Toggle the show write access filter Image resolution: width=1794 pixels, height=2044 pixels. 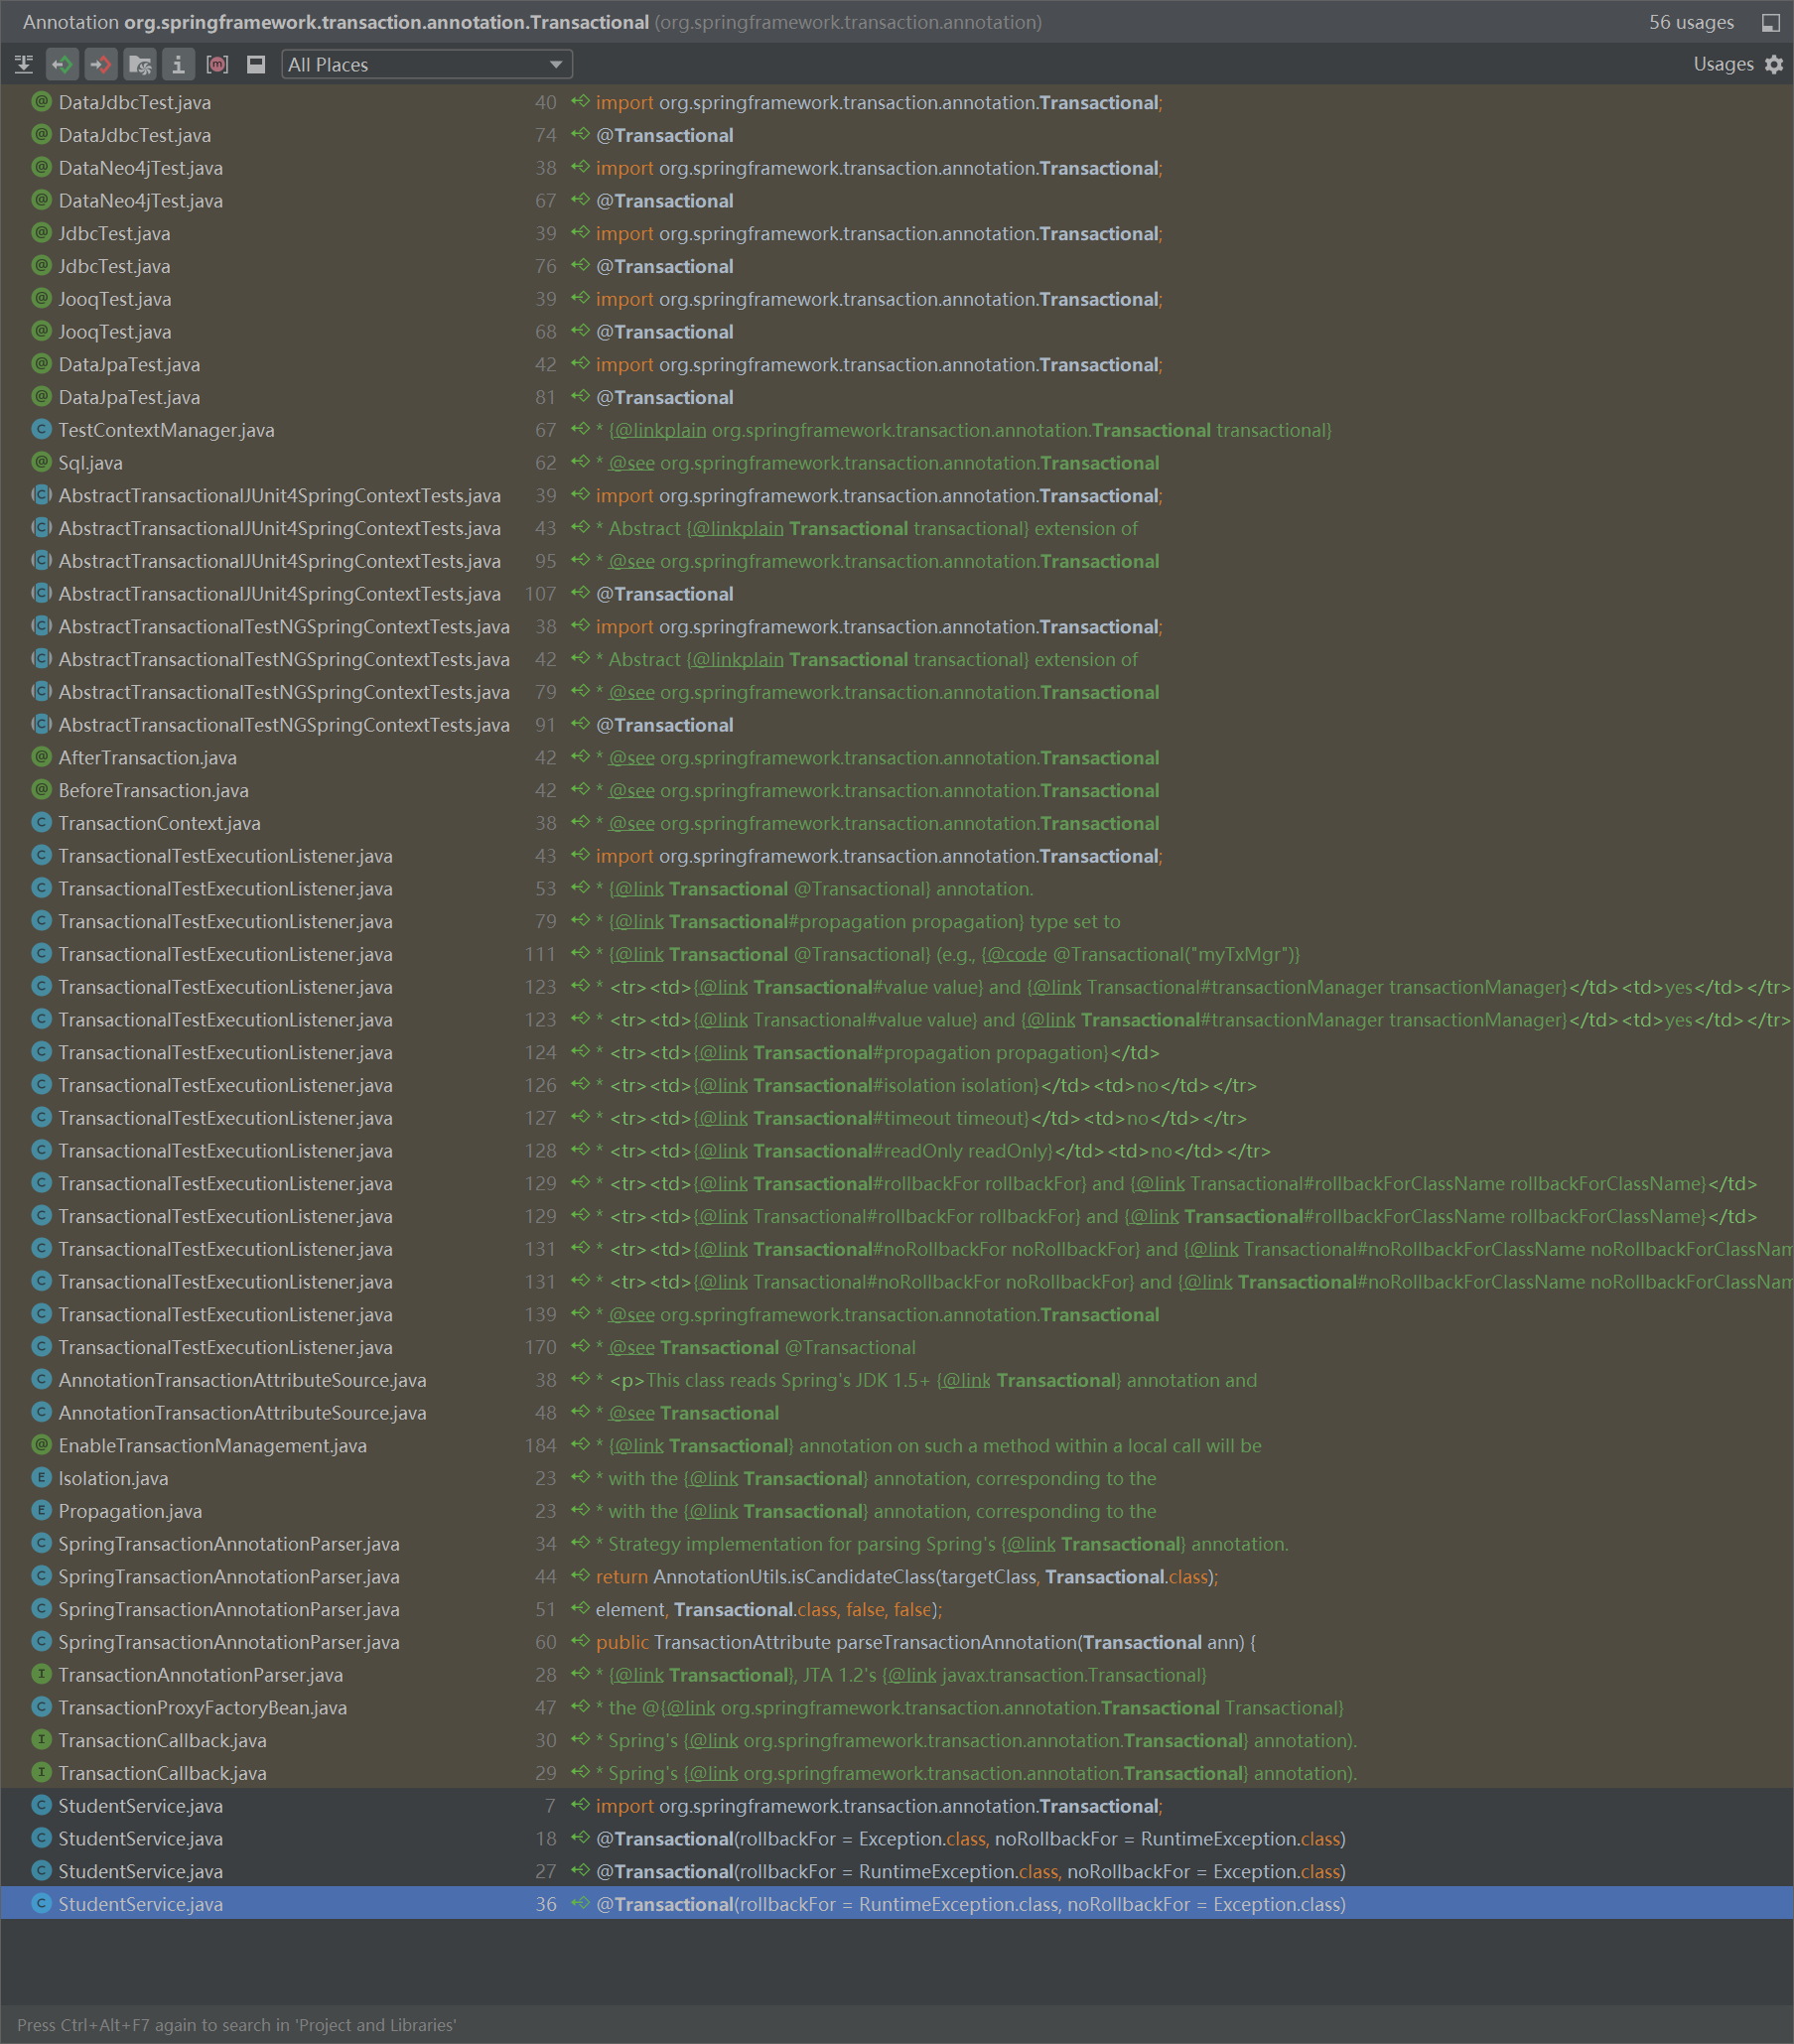point(100,65)
